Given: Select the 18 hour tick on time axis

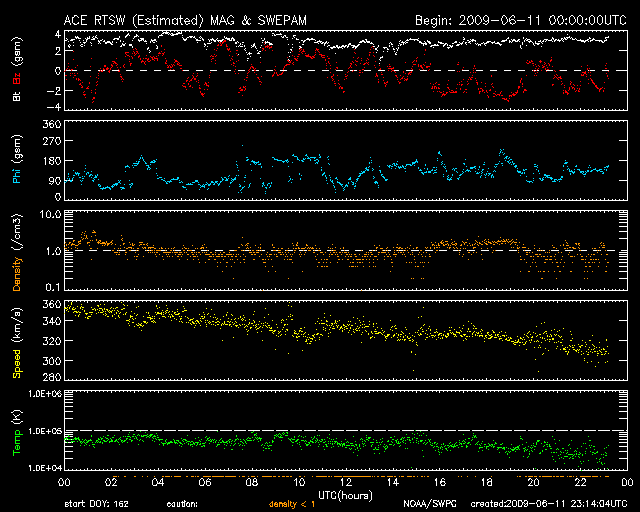Looking at the screenshot, I should coord(487,482).
